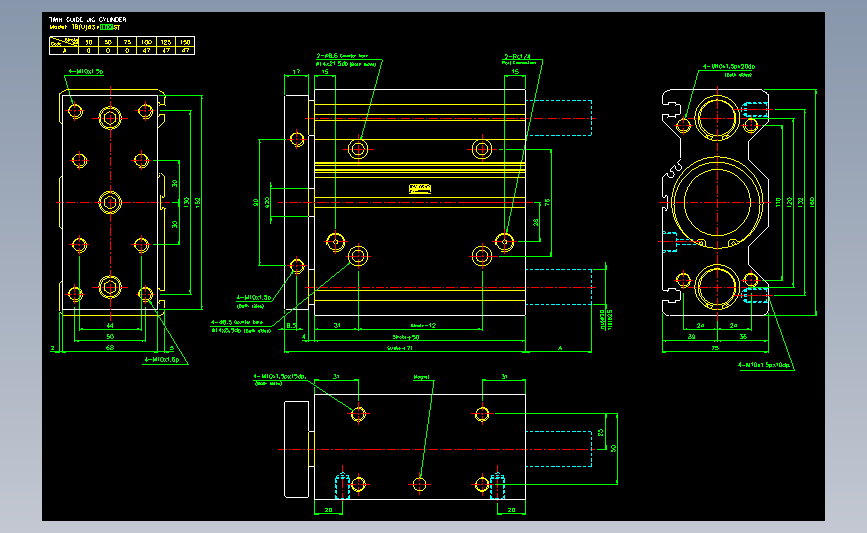Click the 17 dimension above the front view
This screenshot has width=867, height=533.
(296, 72)
